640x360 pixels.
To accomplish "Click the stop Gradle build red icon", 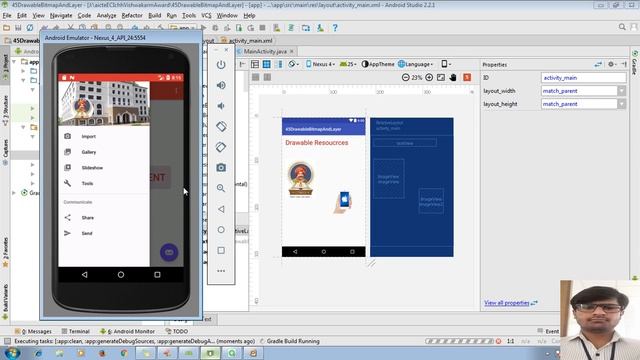I will tap(498, 341).
